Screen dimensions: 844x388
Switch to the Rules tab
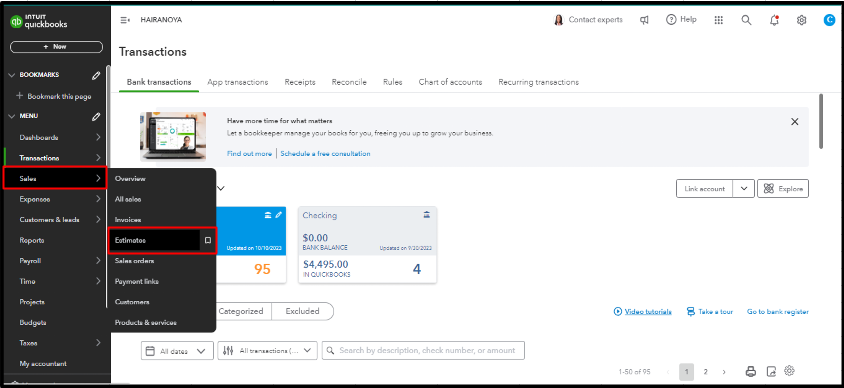tap(392, 82)
